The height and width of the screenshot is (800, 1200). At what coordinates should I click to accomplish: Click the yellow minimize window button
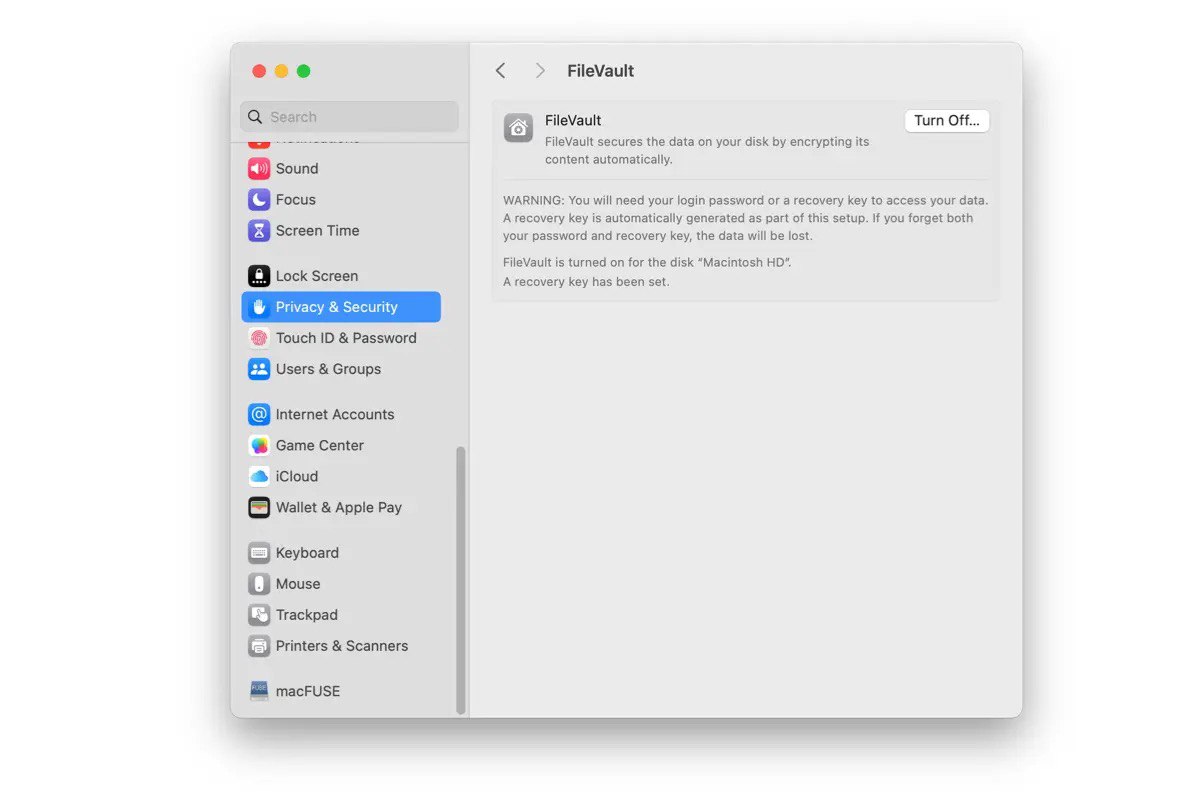point(281,71)
